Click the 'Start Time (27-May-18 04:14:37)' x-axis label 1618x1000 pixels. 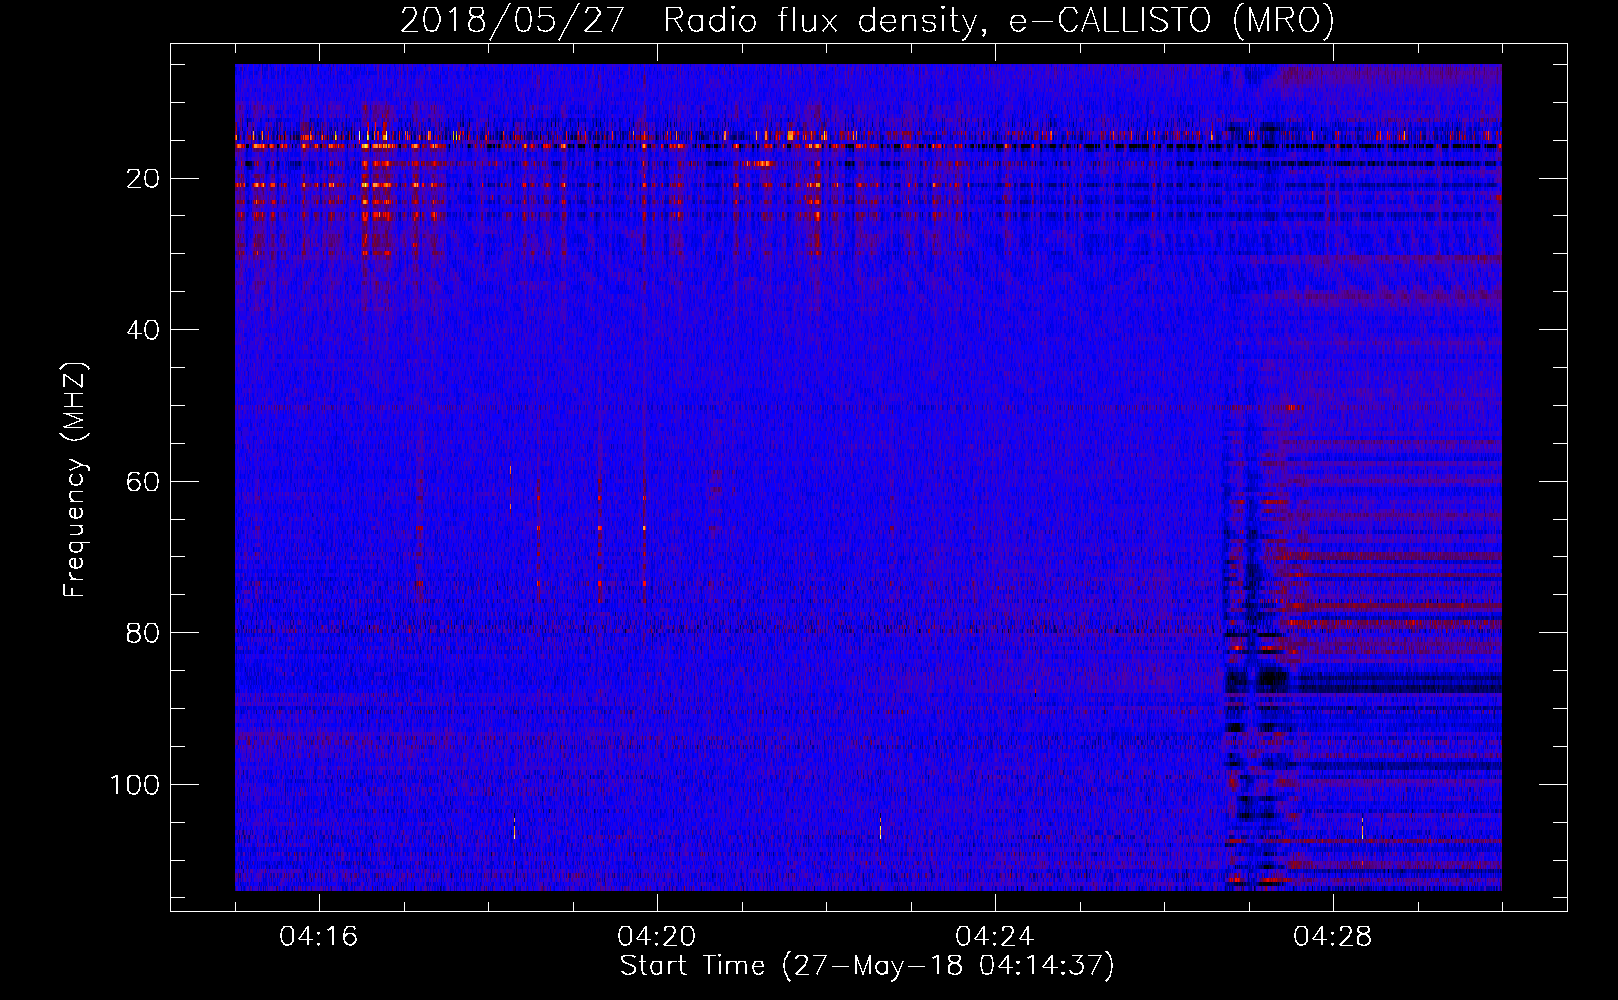(x=867, y=966)
